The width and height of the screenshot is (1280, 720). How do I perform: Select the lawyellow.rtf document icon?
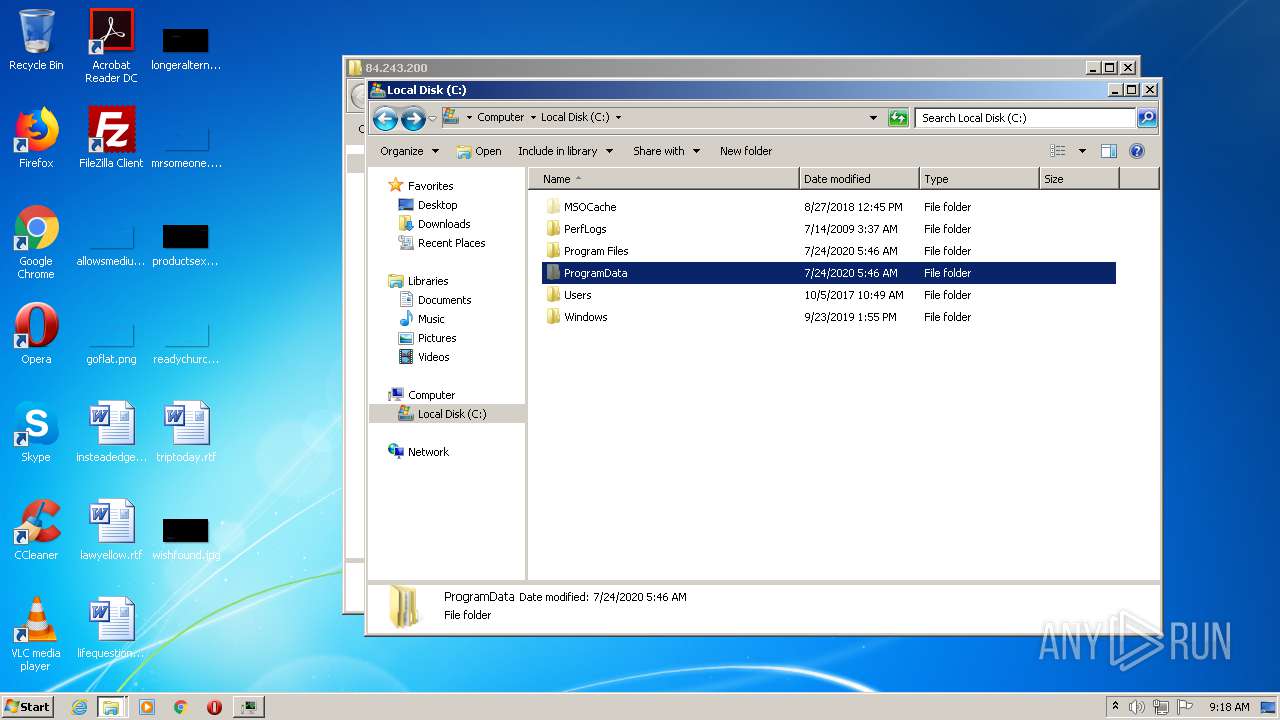[111, 530]
